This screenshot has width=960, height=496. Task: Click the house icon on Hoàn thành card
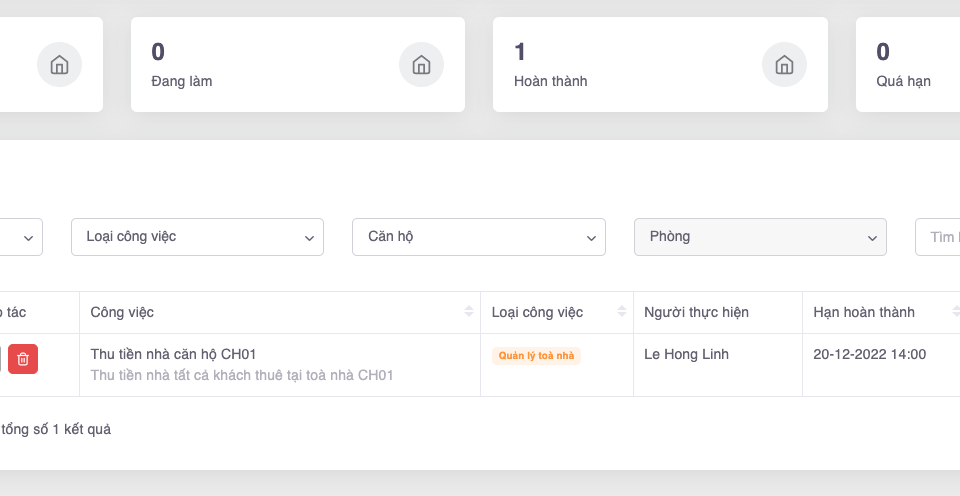[x=784, y=65]
